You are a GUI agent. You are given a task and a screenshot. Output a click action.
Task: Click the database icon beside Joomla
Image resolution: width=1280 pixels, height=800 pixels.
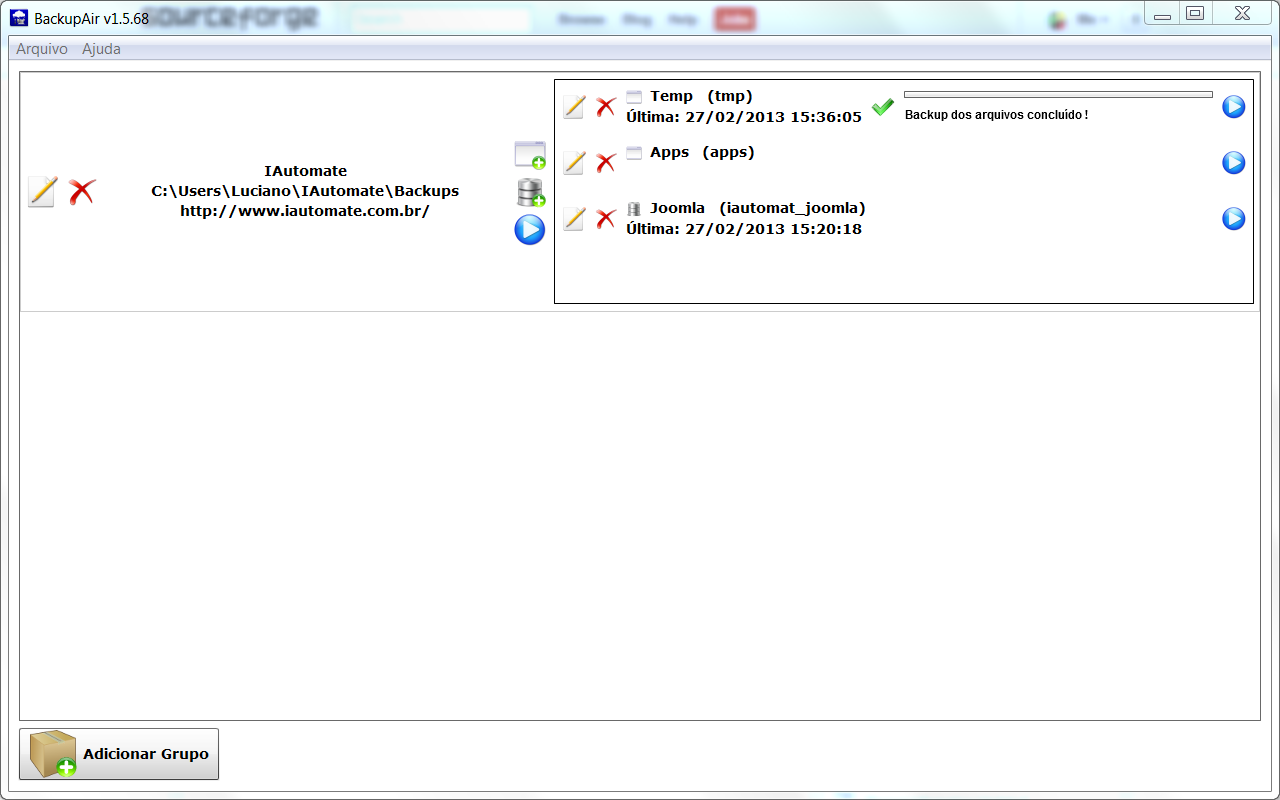tap(634, 209)
